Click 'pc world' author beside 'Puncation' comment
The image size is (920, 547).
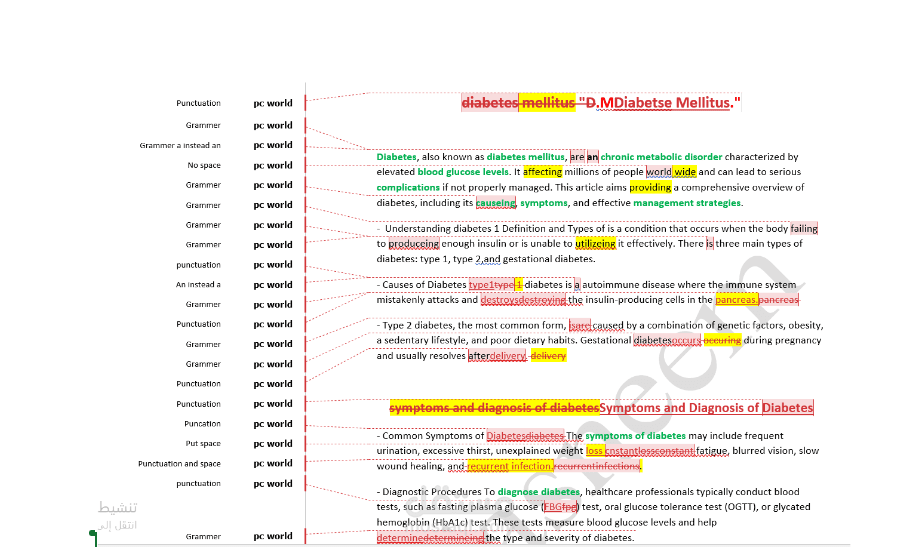click(x=273, y=424)
